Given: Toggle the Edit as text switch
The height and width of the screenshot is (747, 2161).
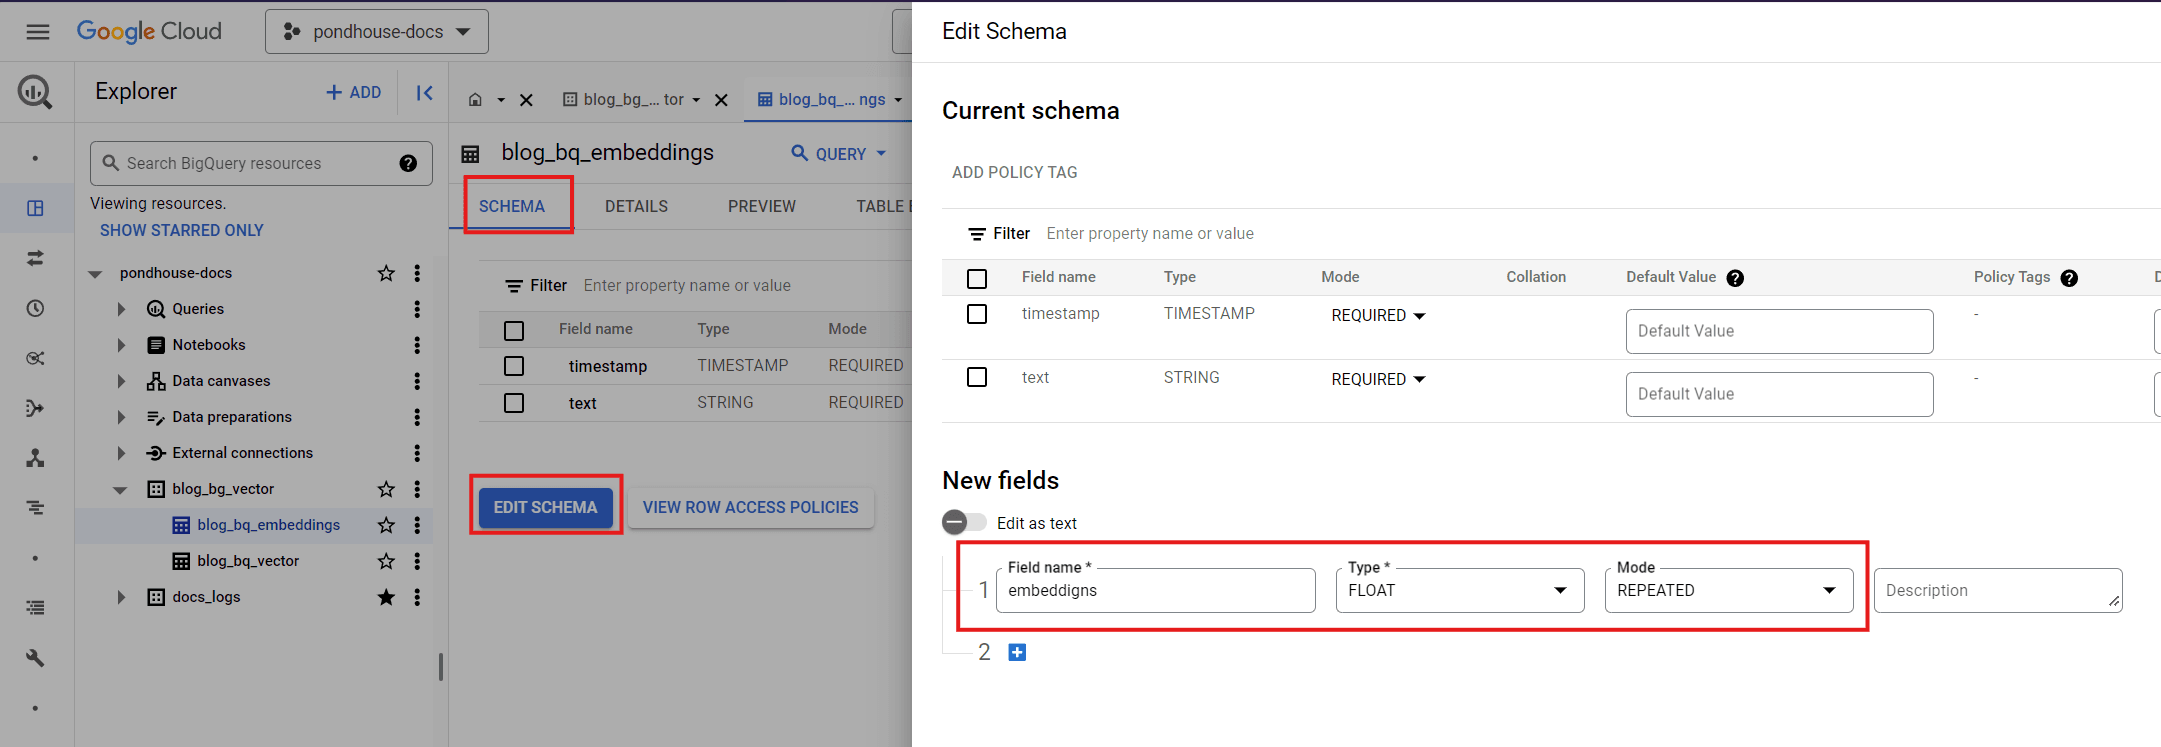Looking at the screenshot, I should tap(963, 522).
